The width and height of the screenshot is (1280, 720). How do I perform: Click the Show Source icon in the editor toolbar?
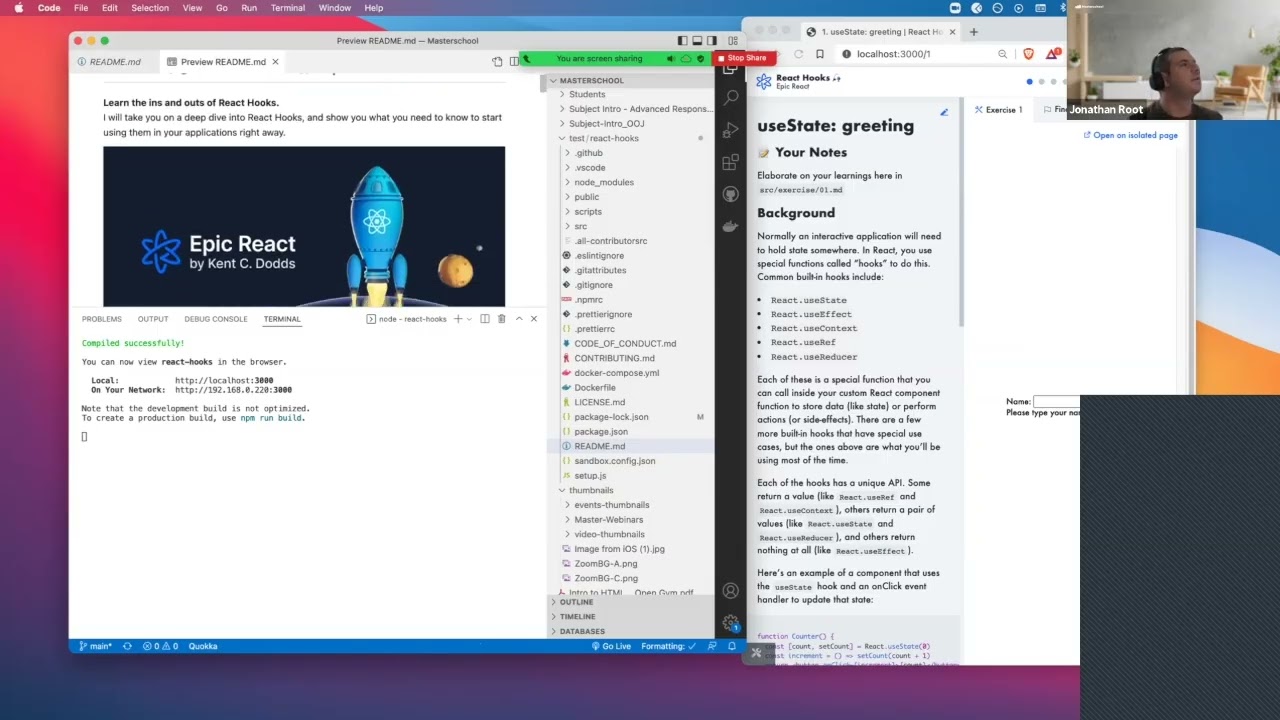click(497, 62)
